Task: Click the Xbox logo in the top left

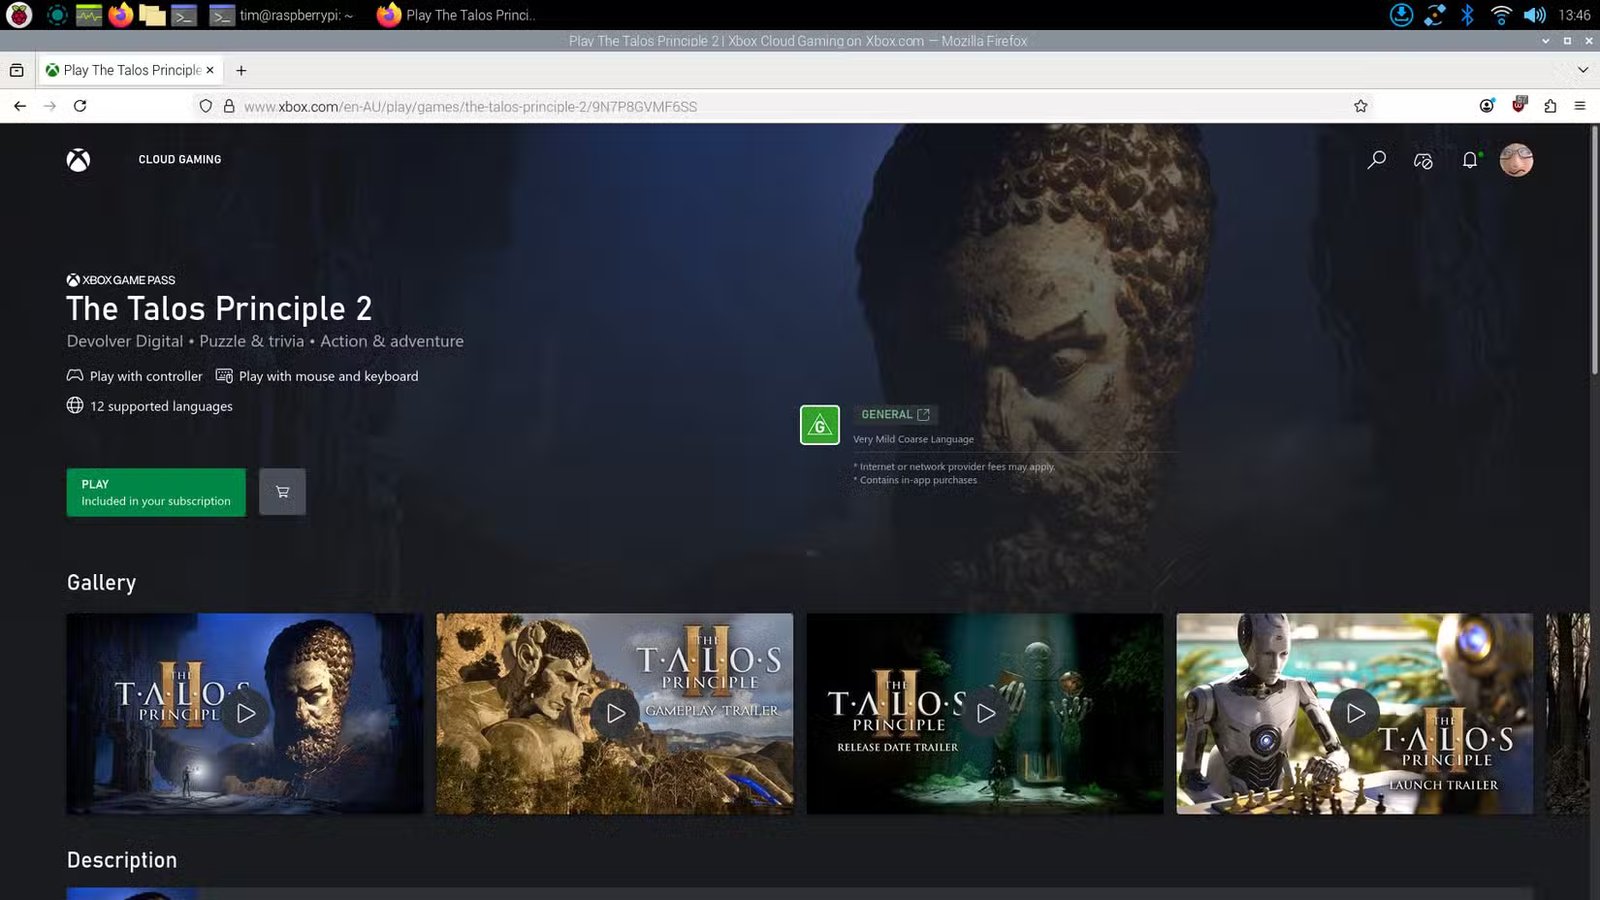Action: point(78,160)
